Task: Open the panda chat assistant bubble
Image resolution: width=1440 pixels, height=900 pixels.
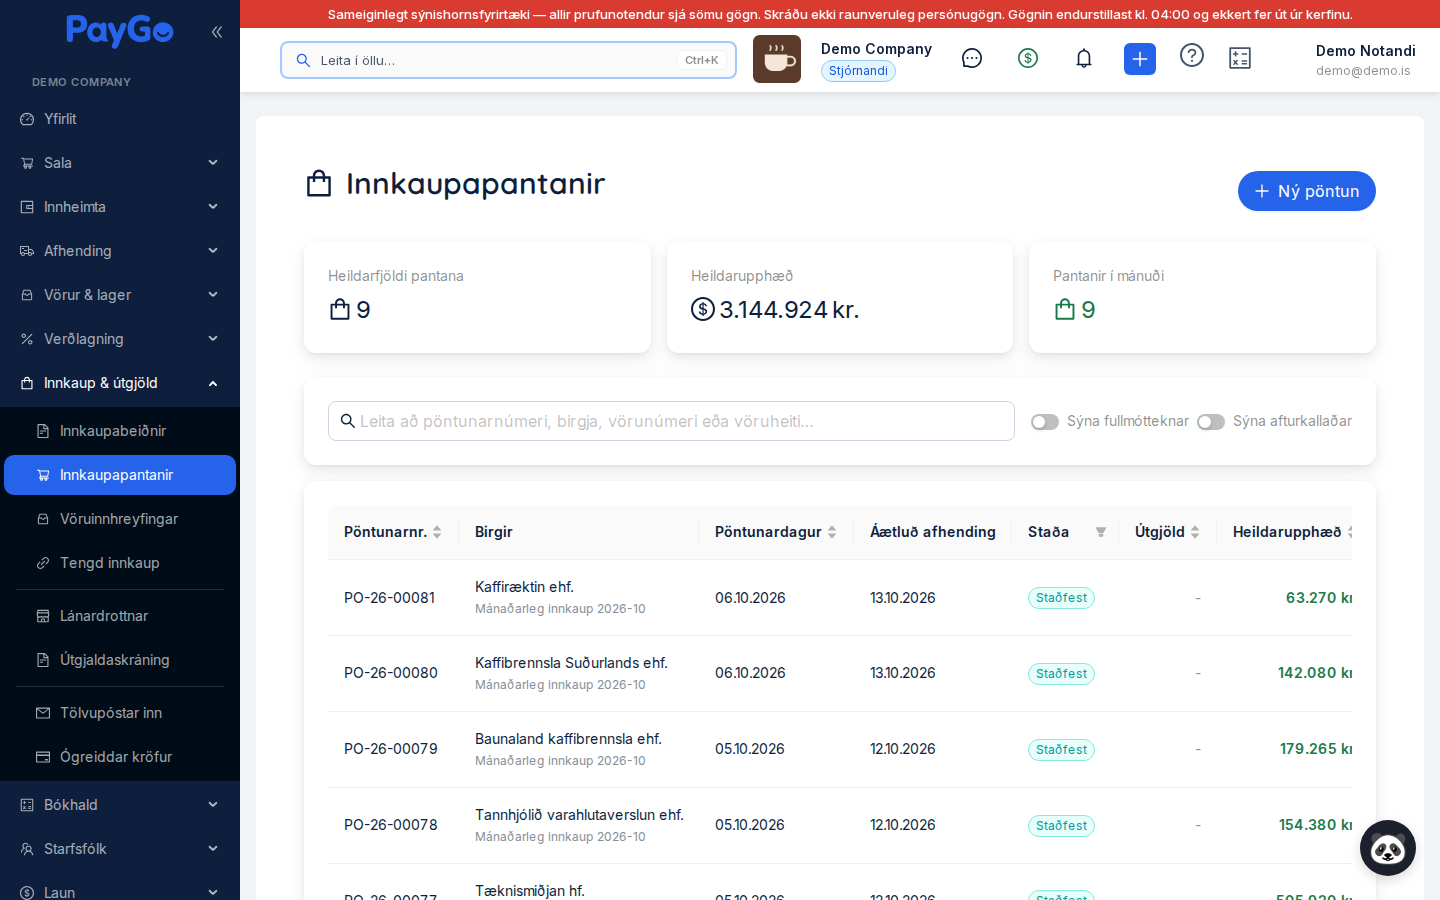Action: pos(1388,848)
